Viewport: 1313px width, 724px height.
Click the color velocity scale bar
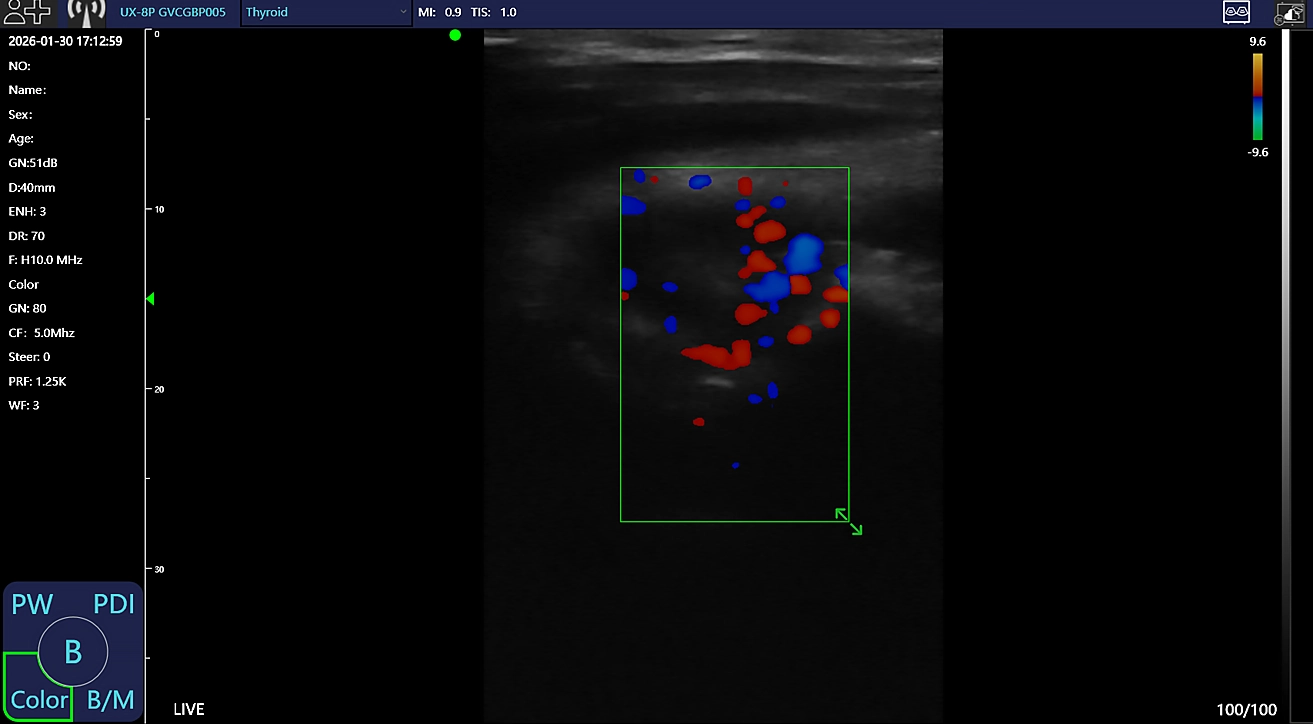1257,96
